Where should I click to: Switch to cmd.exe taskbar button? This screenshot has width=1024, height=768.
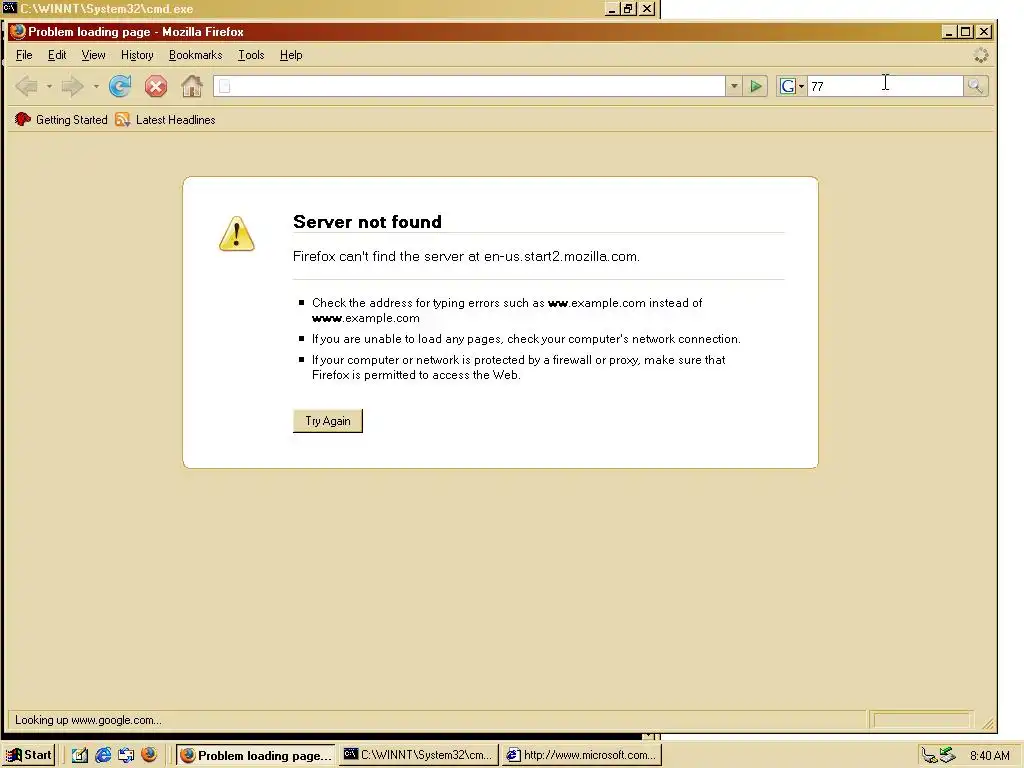[x=419, y=755]
